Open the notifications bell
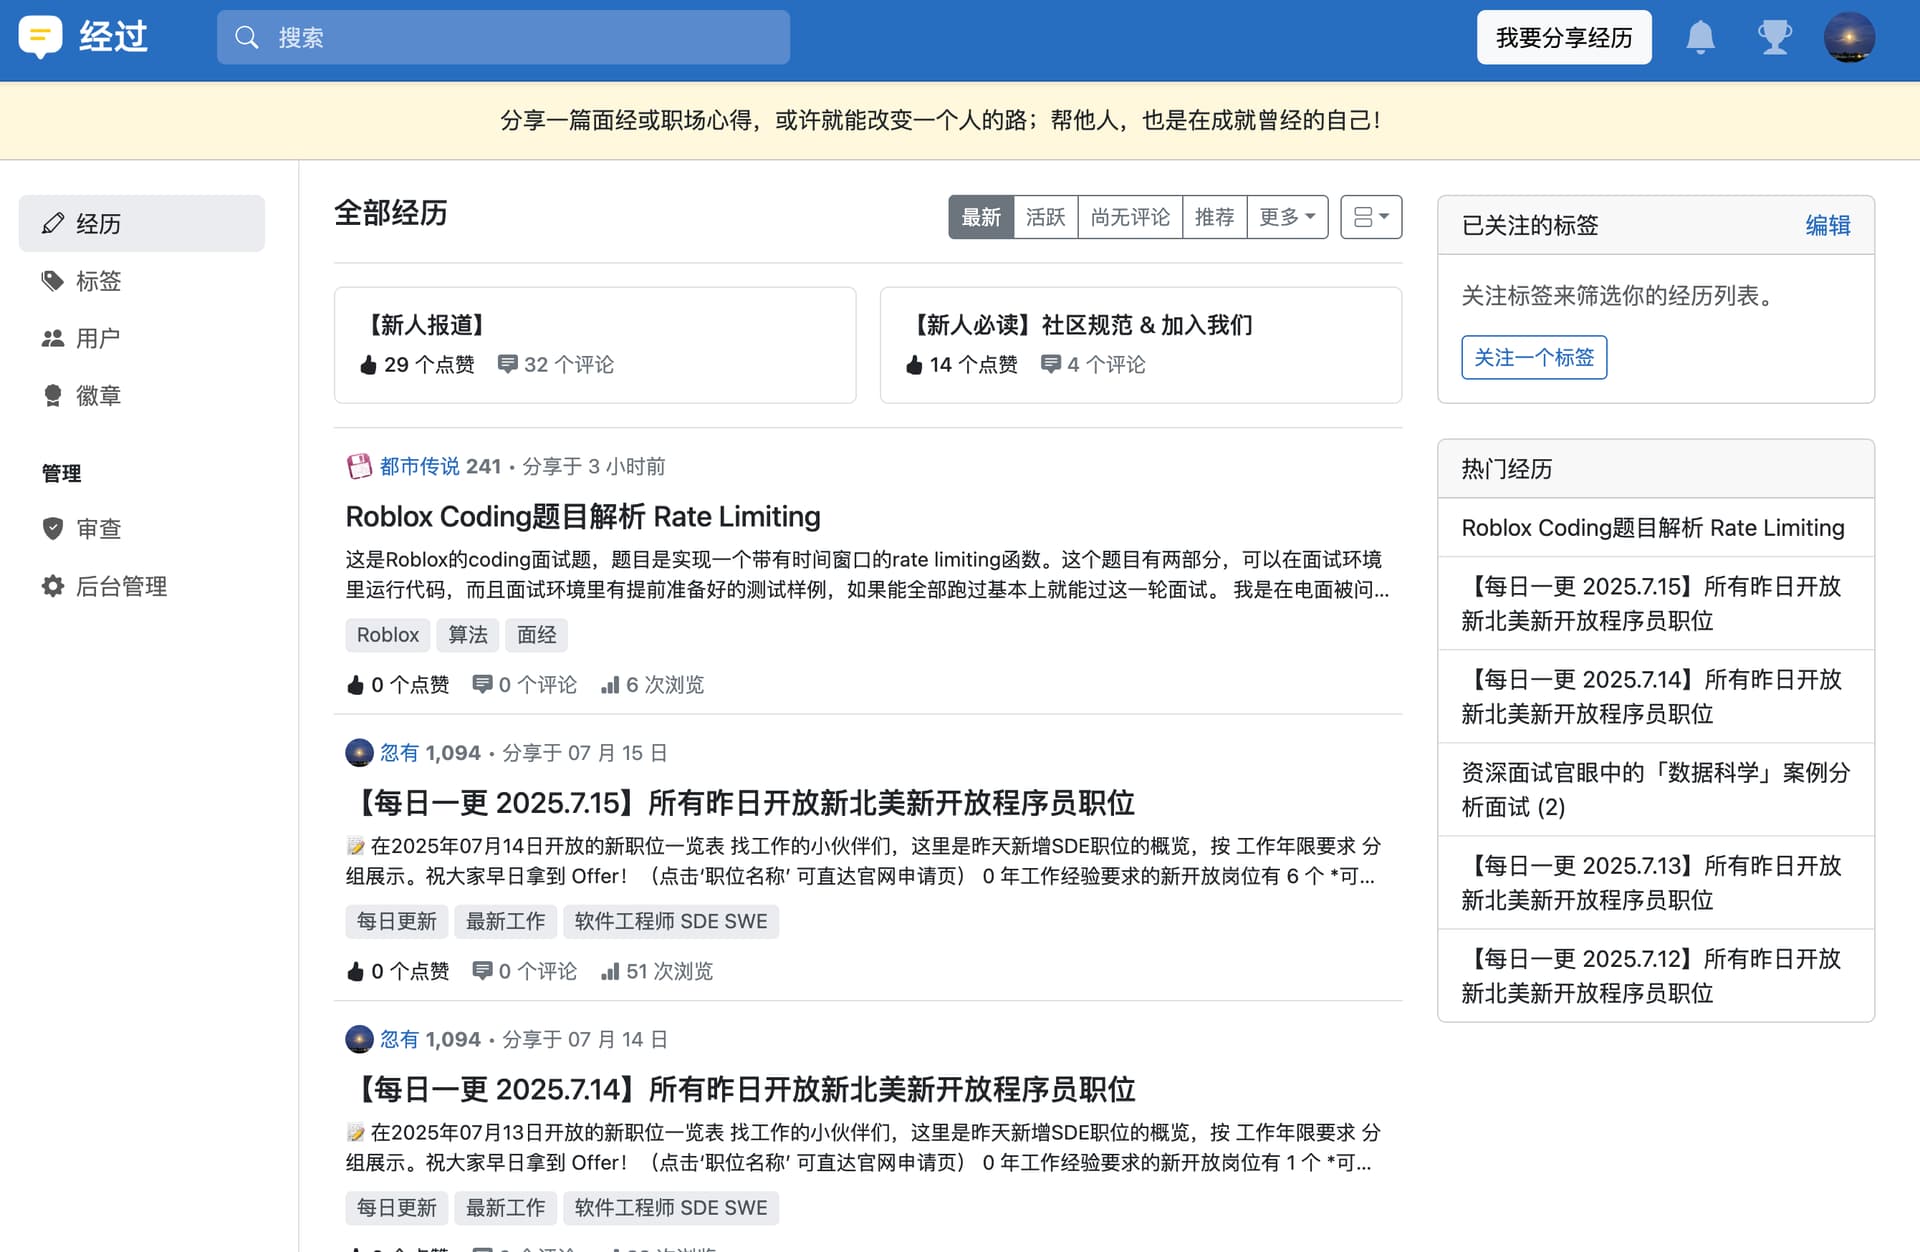This screenshot has width=1920, height=1252. point(1700,38)
